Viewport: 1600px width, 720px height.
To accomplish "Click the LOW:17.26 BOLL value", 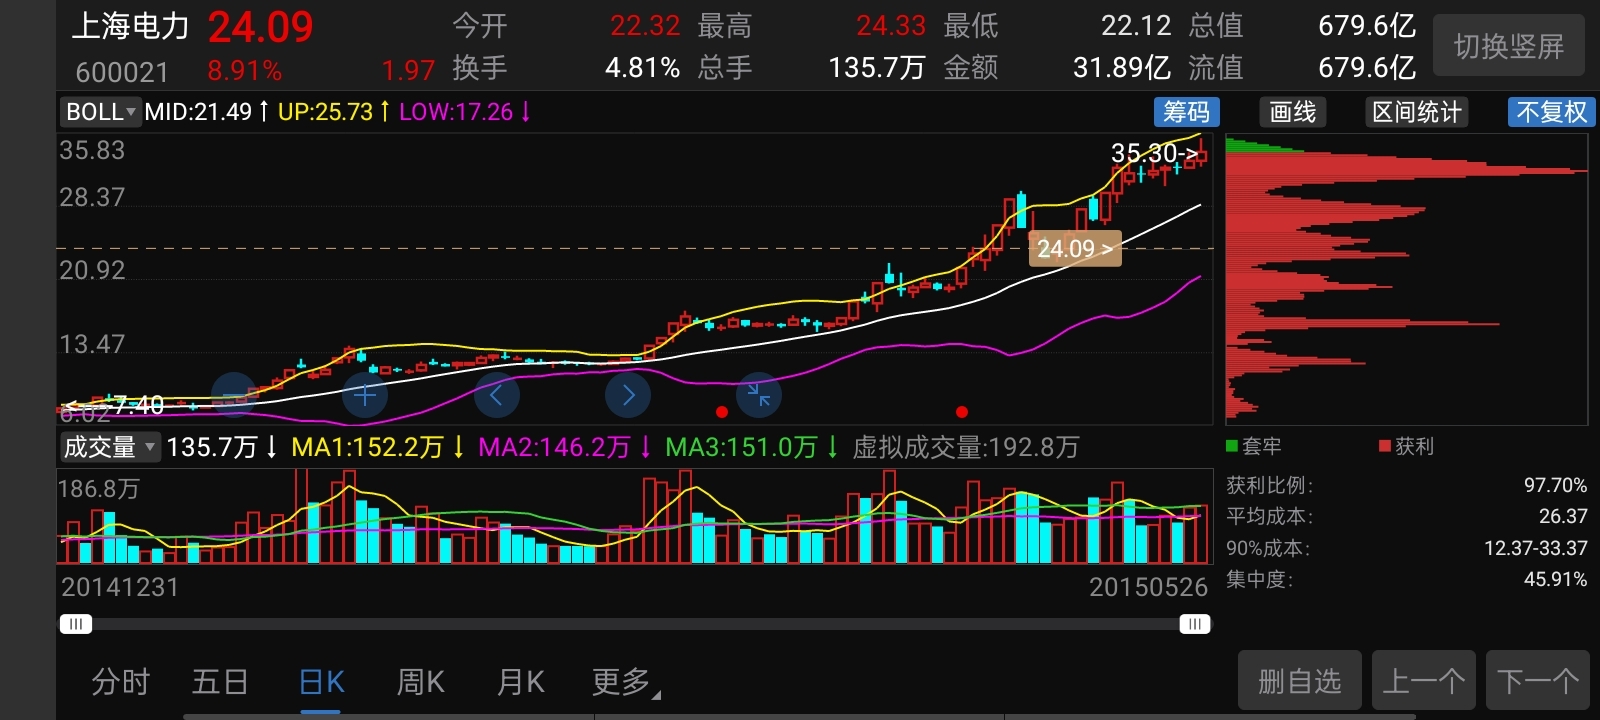I will tap(456, 112).
